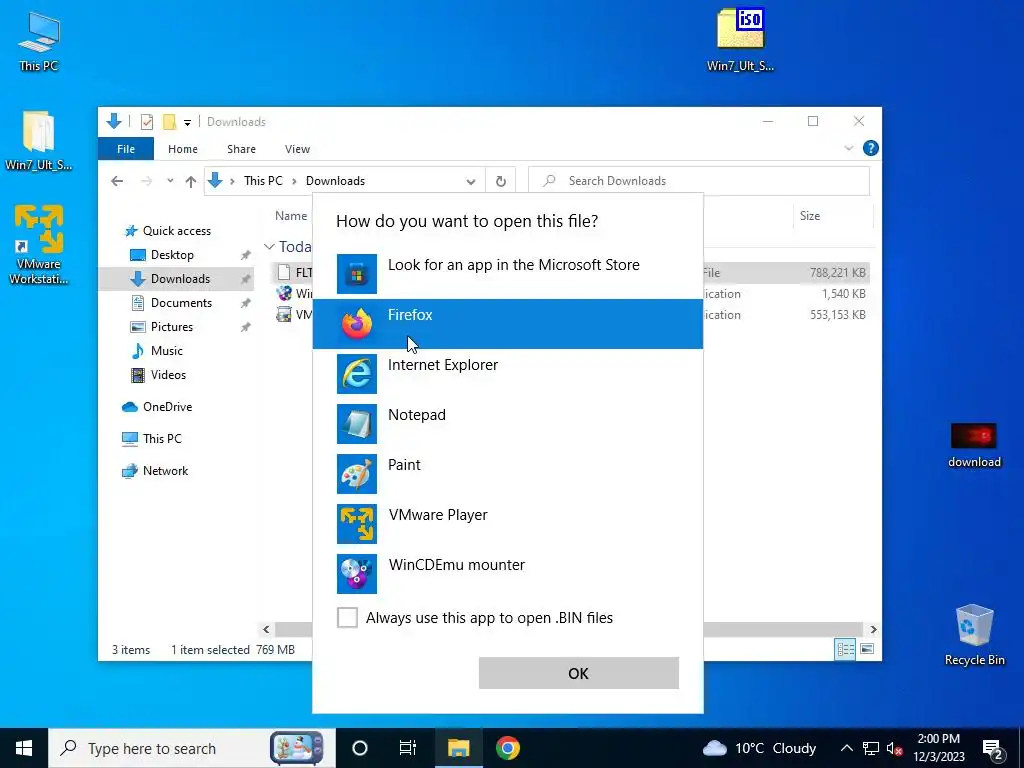
Task: Show hidden system tray icons
Action: [846, 748]
